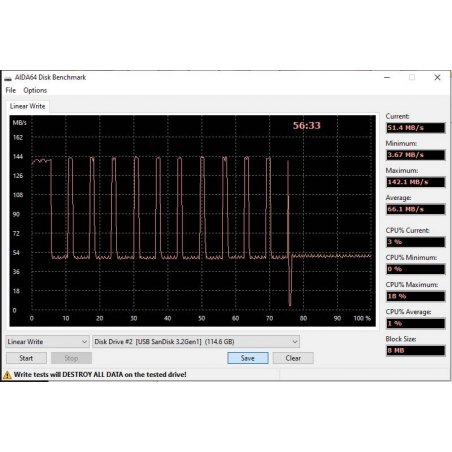
Task: Open the File menu
Action: pos(11,90)
